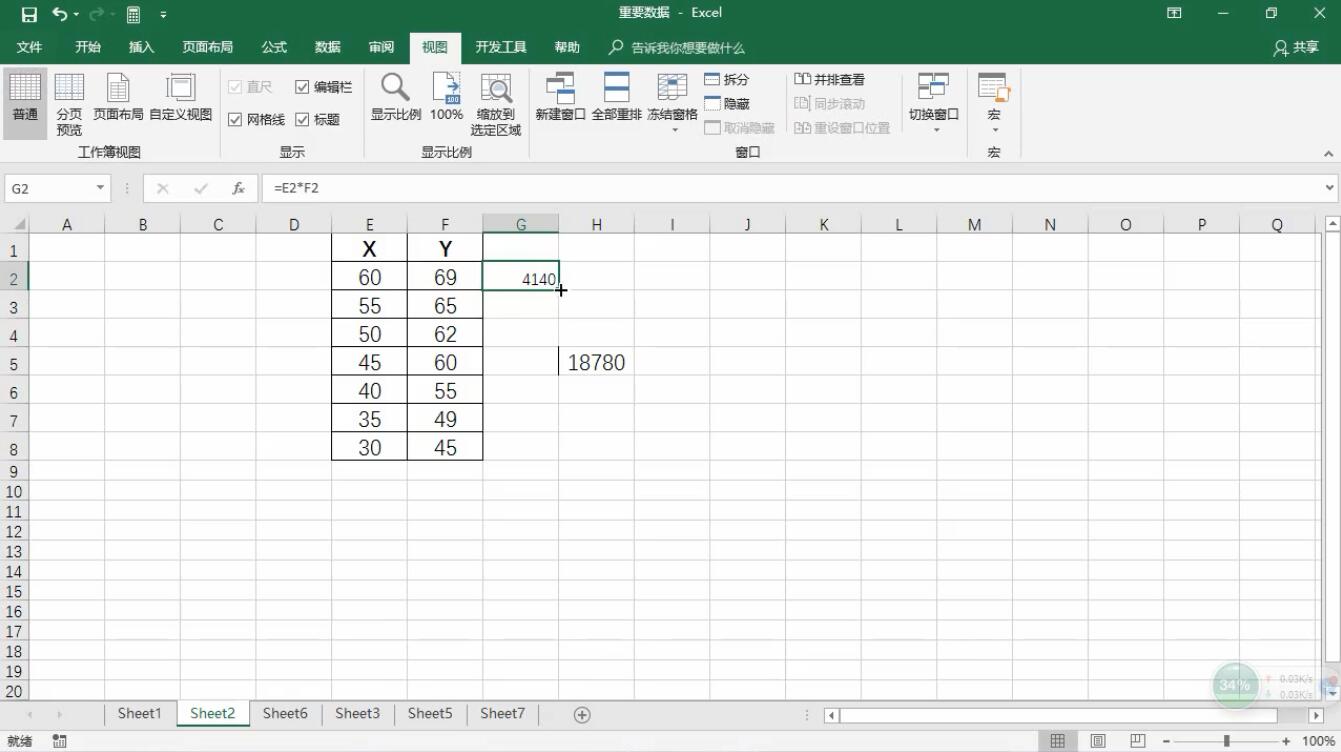Reset zoom to 100%
1341x752 pixels.
point(446,98)
